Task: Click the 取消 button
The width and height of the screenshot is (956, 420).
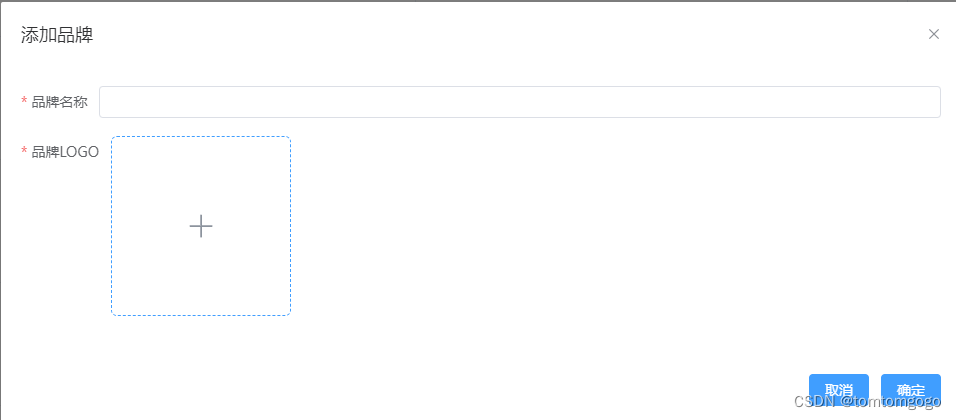Action: point(838,390)
